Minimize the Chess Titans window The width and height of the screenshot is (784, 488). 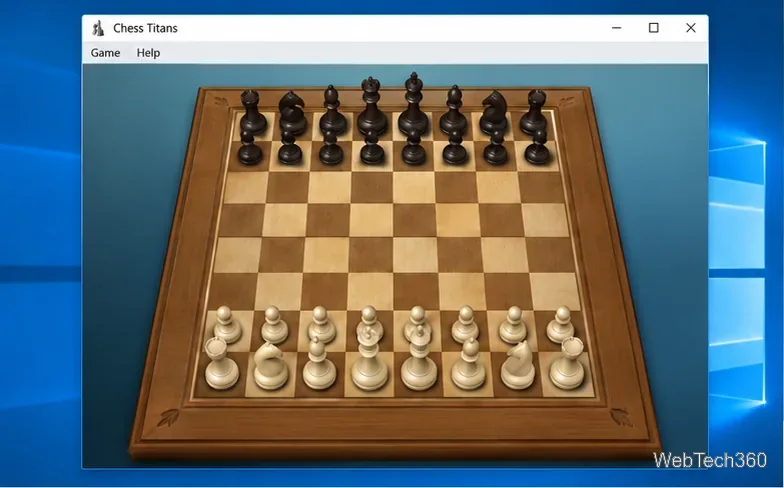tap(616, 28)
